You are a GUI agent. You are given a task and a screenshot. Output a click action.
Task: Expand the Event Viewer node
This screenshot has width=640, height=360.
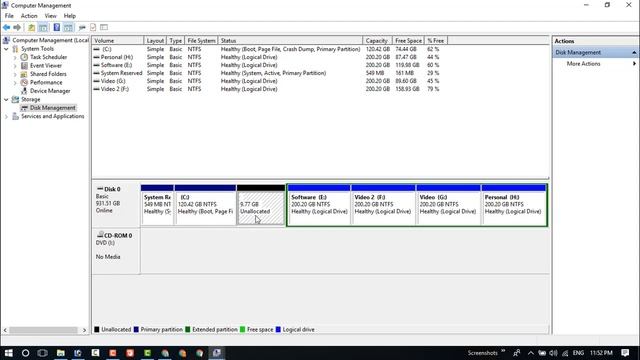[15, 66]
